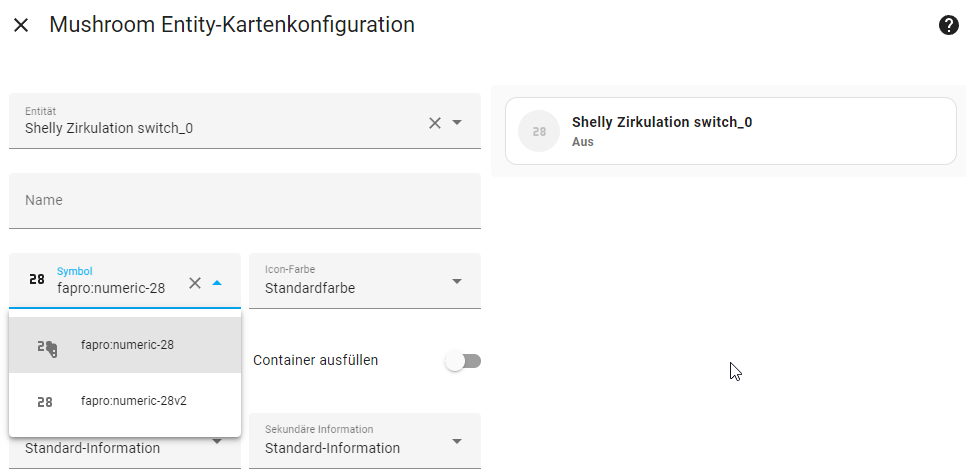Clear the Symbol field value

pyautogui.click(x=195, y=282)
